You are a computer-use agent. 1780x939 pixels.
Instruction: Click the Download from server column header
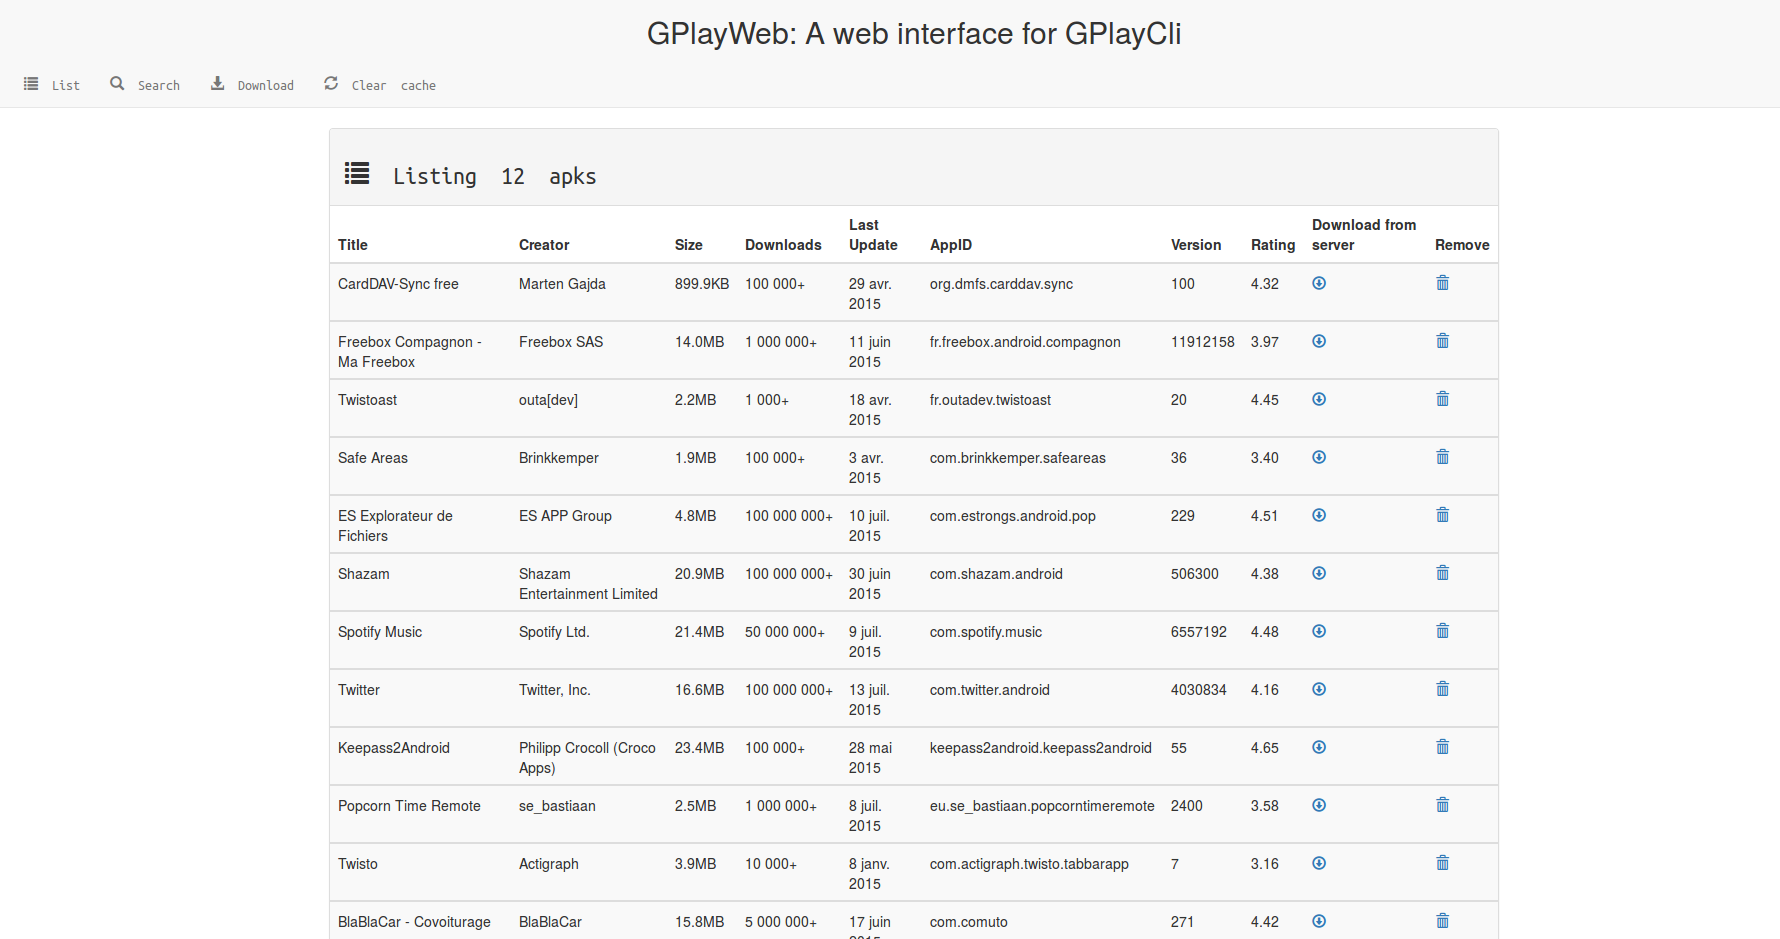pyautogui.click(x=1364, y=235)
